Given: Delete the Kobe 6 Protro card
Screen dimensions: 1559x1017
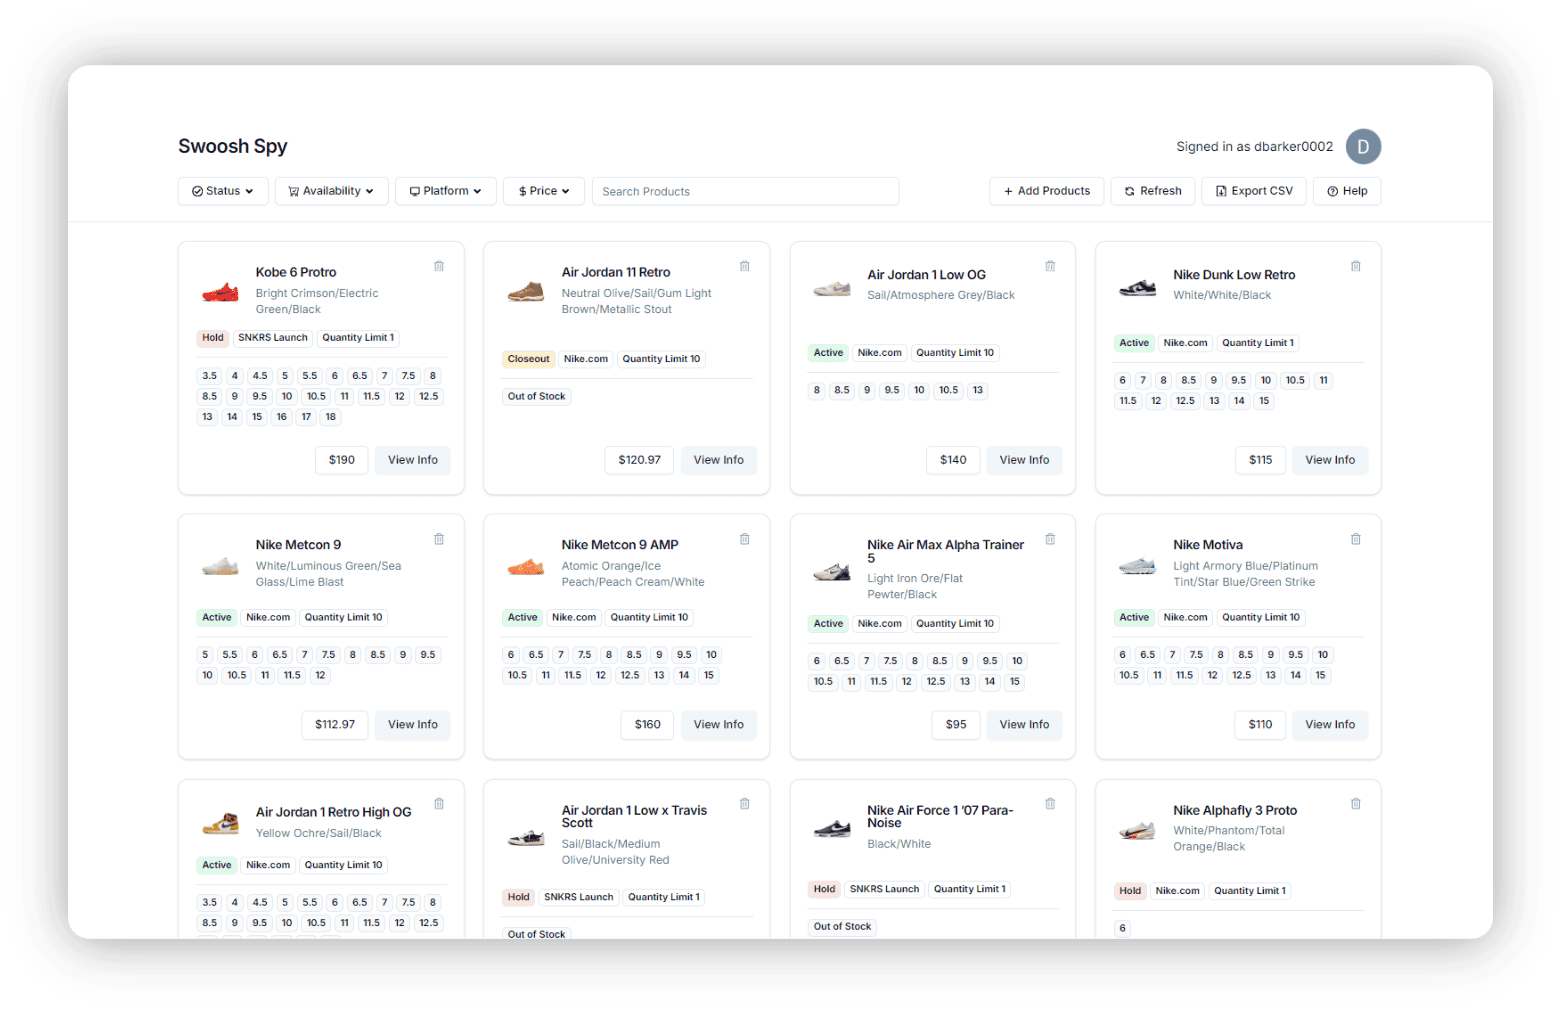Looking at the screenshot, I should pyautogui.click(x=439, y=266).
